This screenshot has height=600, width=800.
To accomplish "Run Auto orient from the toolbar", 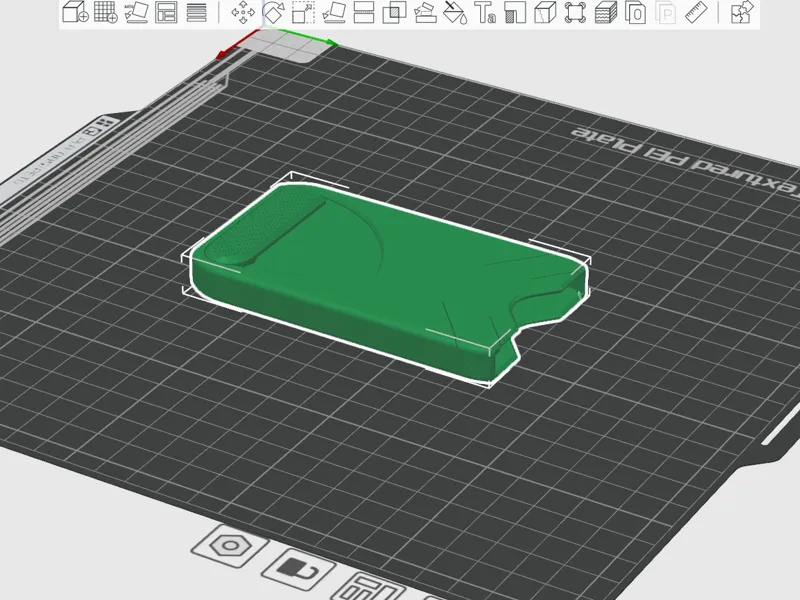I will (136, 12).
